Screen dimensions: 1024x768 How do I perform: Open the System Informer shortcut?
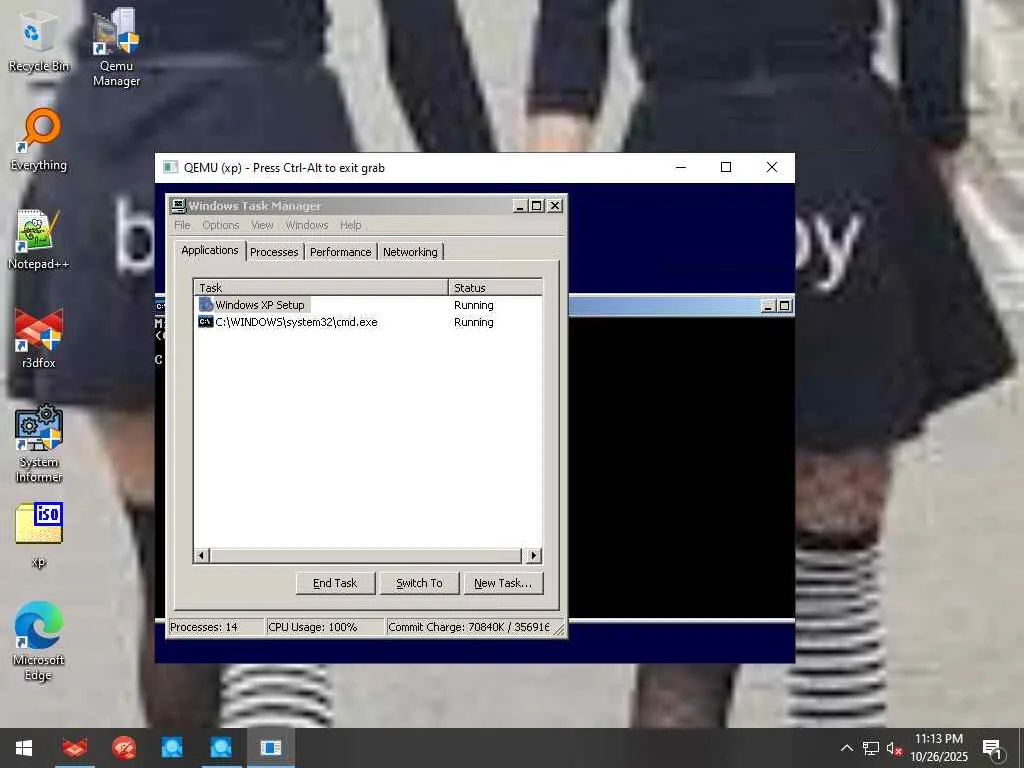[39, 444]
